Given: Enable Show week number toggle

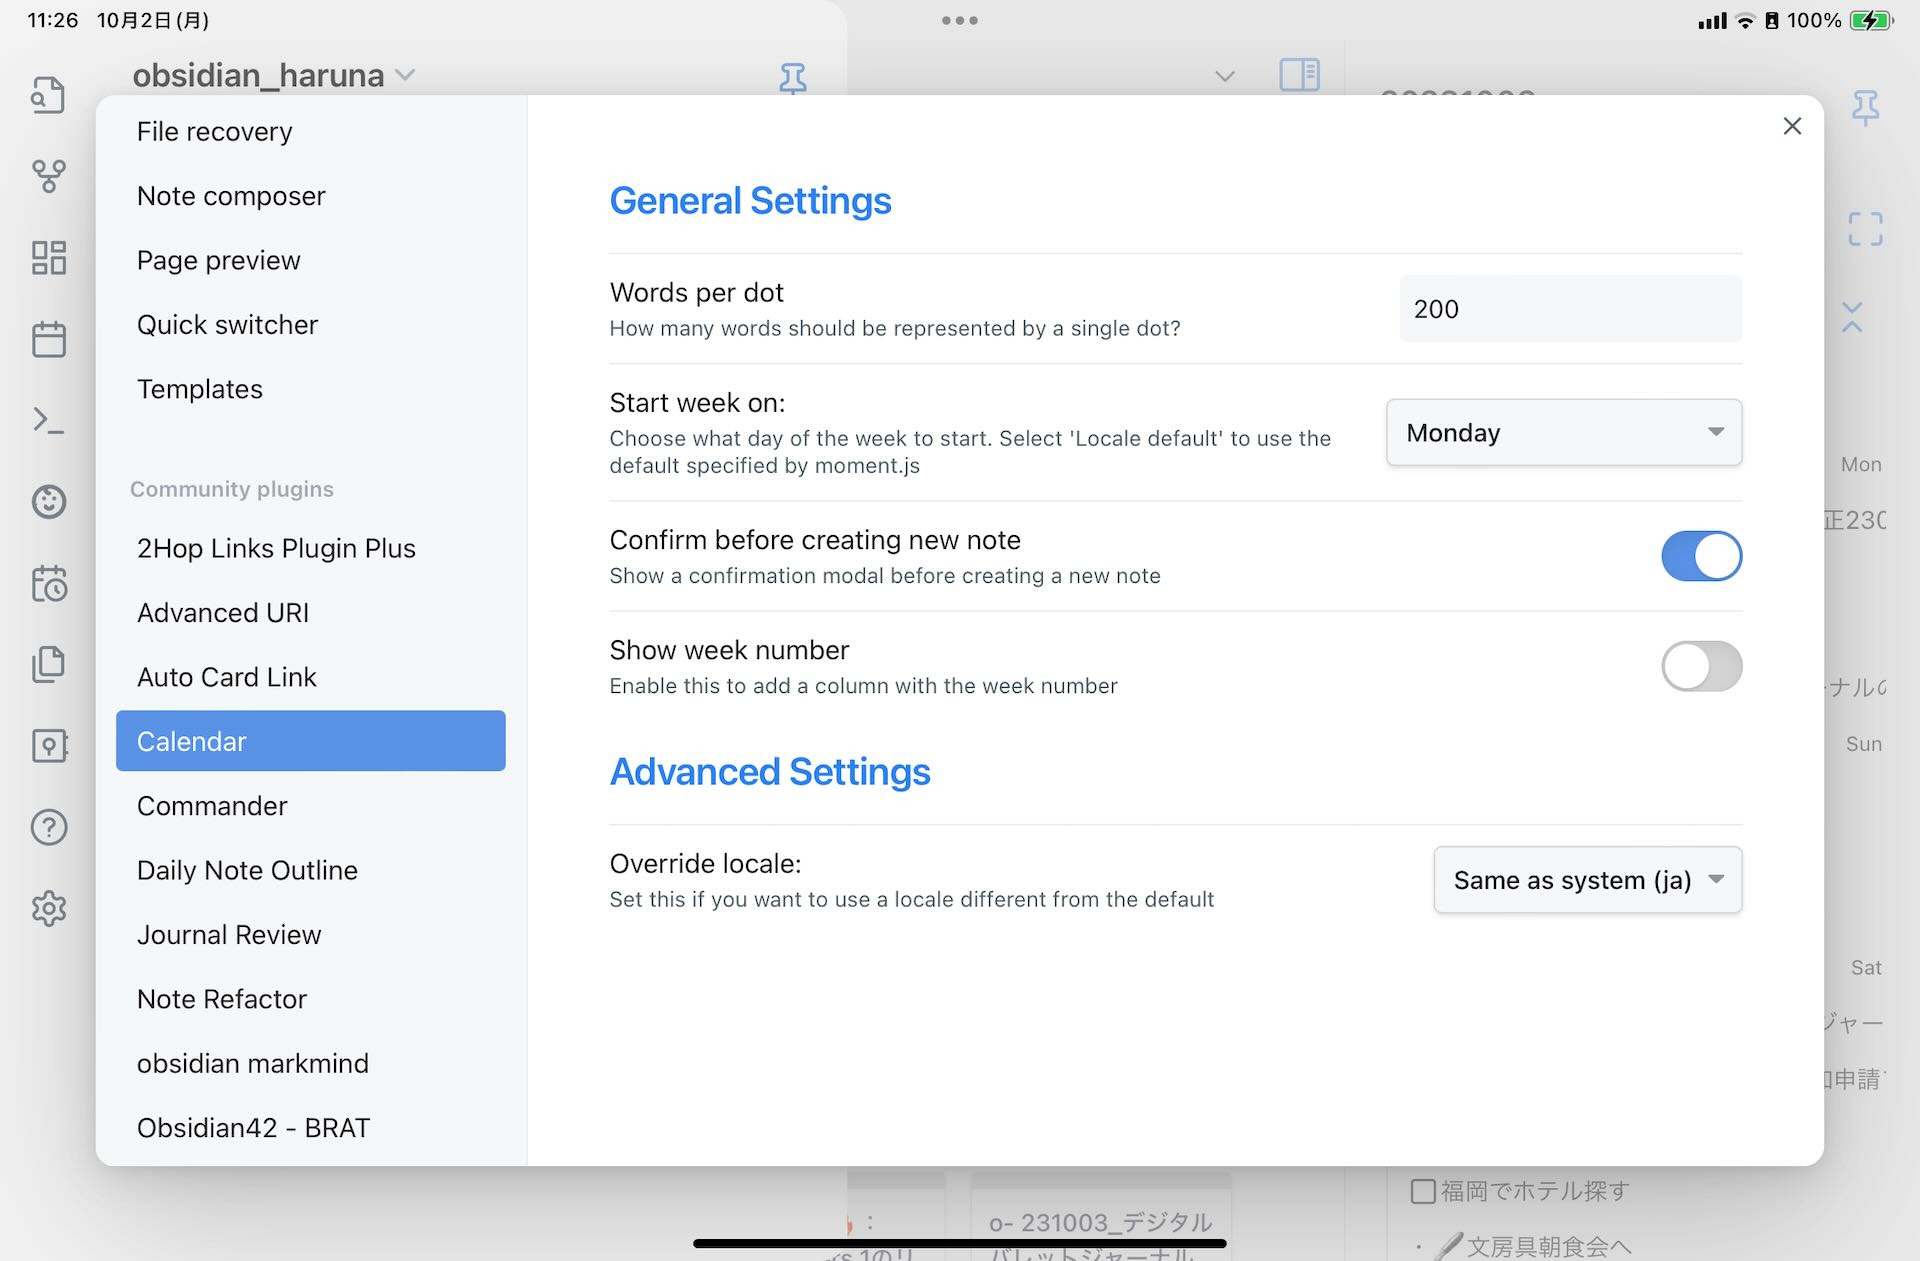Looking at the screenshot, I should [1701, 666].
